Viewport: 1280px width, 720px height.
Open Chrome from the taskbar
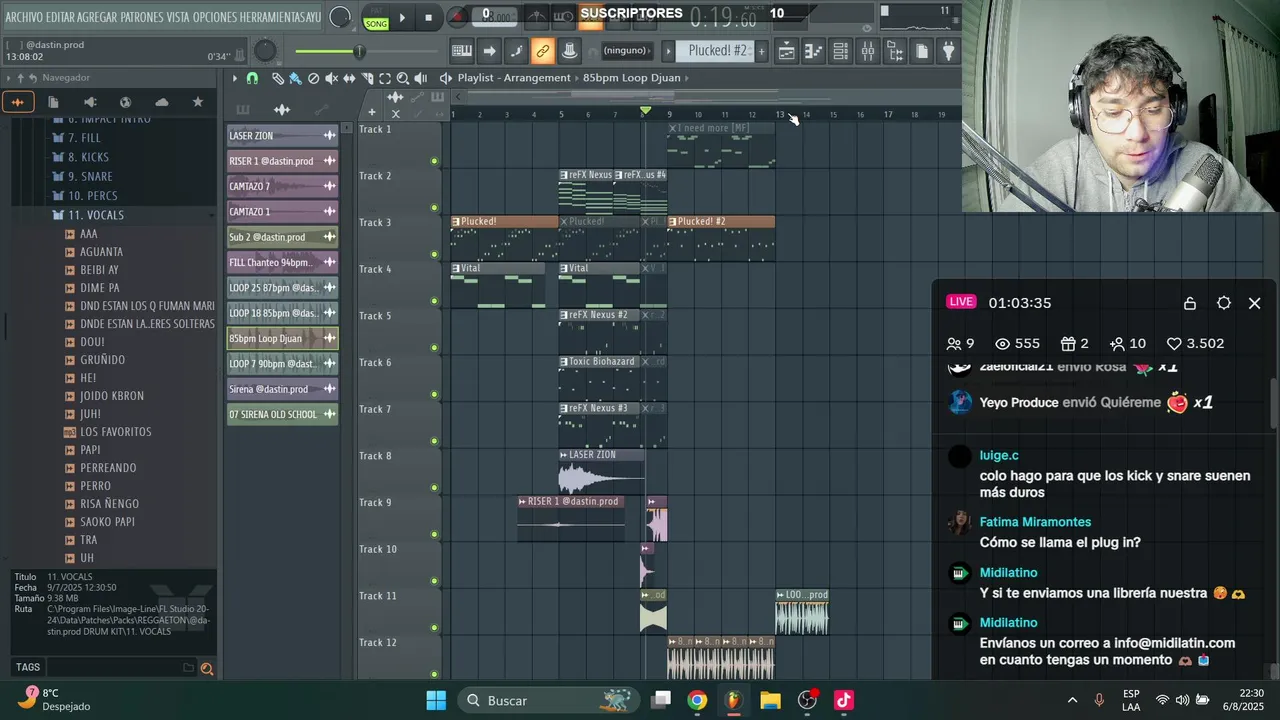point(697,700)
